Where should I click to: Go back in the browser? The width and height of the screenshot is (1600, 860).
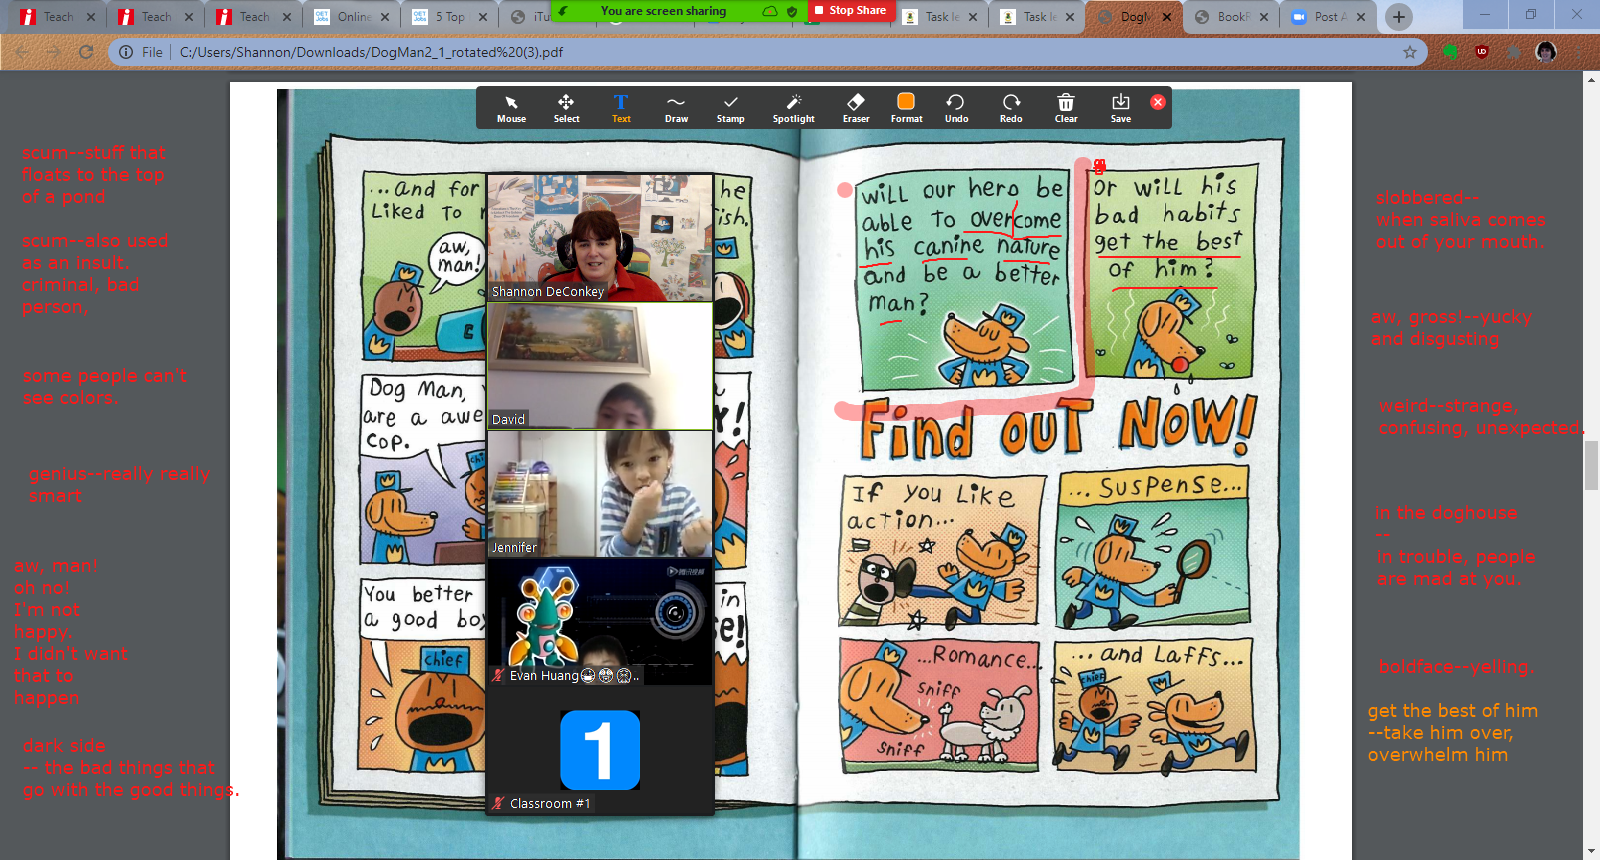22,52
